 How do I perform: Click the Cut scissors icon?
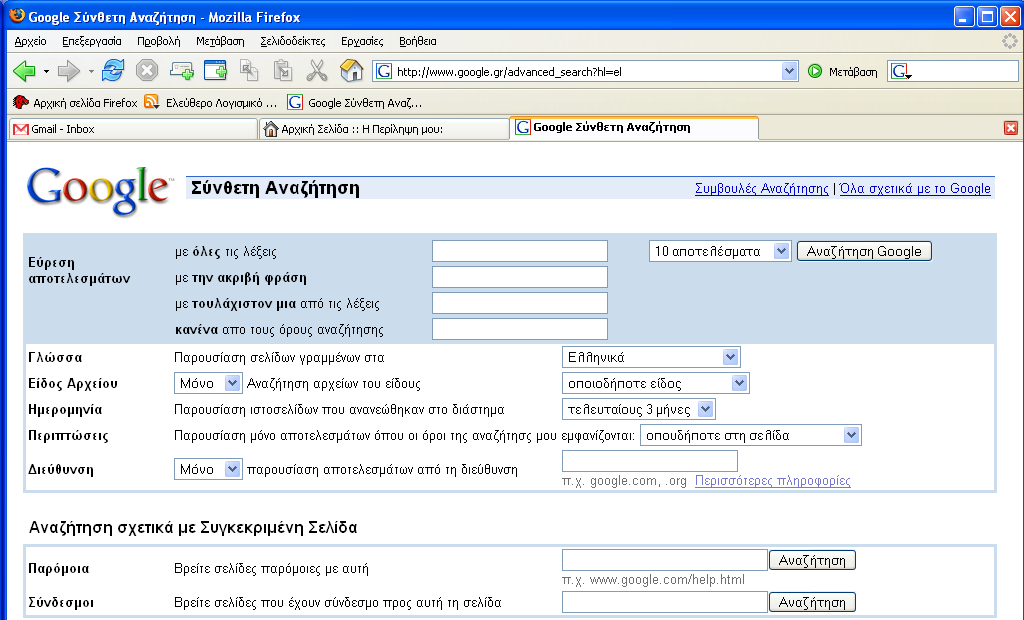coord(317,71)
